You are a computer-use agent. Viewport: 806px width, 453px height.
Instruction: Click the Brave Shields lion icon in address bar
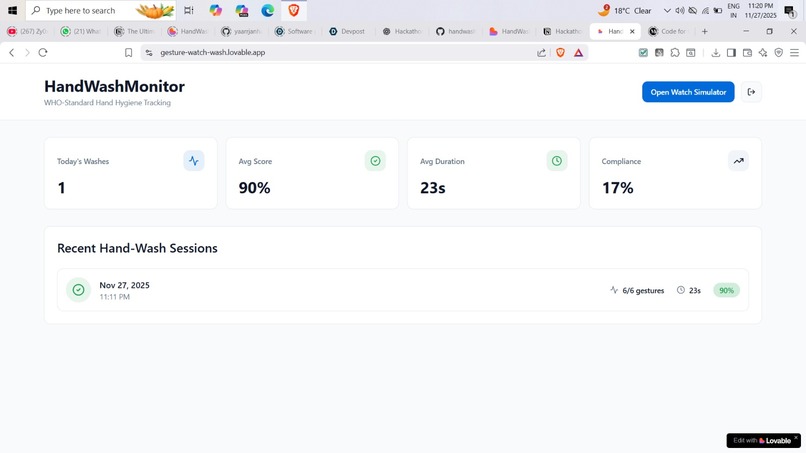pyautogui.click(x=560, y=52)
